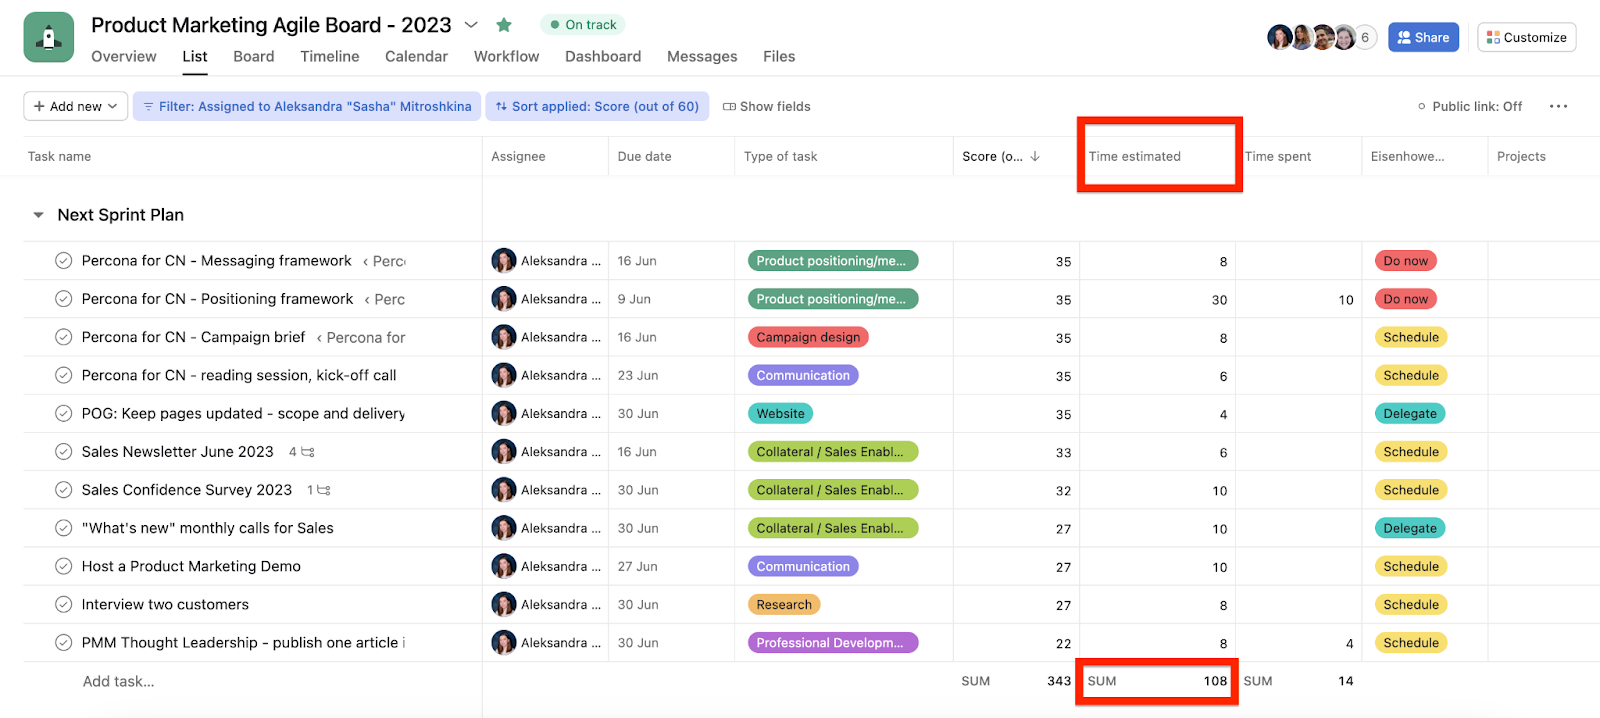Open Delegate tag on POG row
Viewport: 1600px width, 718px height.
pos(1410,413)
